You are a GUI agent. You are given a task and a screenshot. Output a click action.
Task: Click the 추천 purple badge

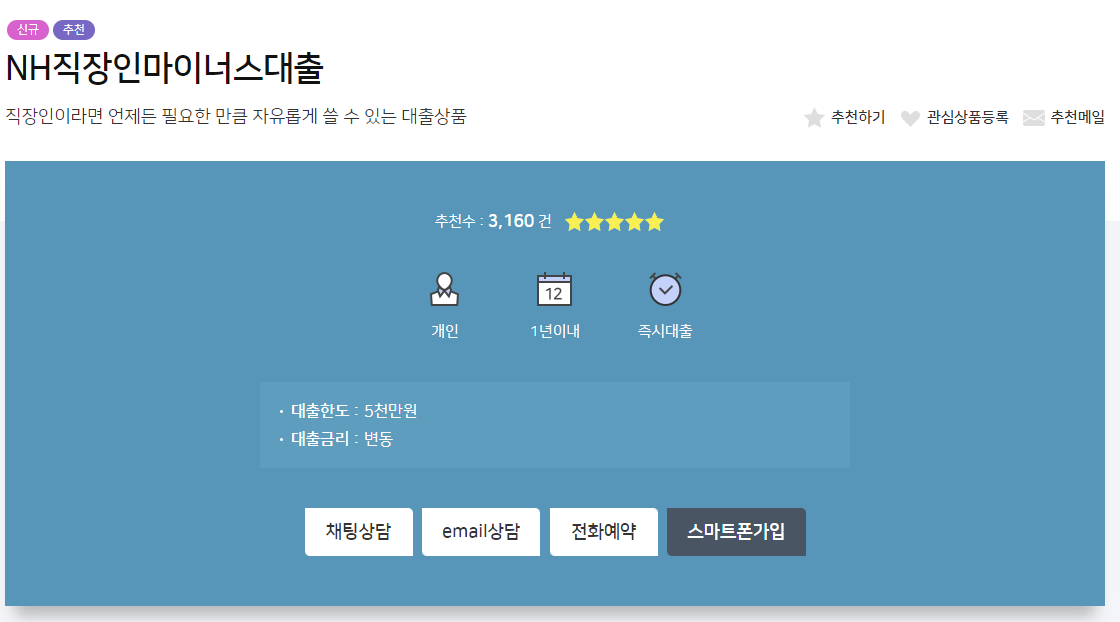point(74,30)
